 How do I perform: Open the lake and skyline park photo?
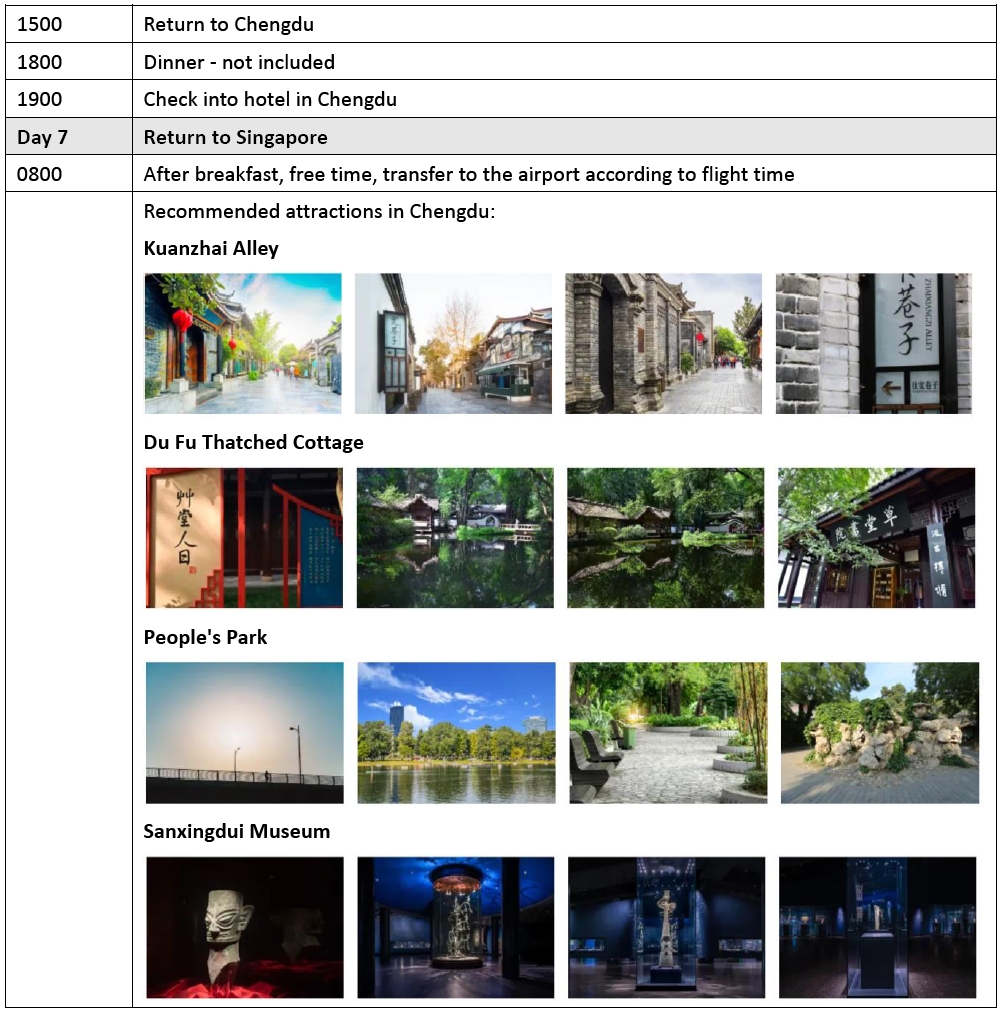click(456, 732)
